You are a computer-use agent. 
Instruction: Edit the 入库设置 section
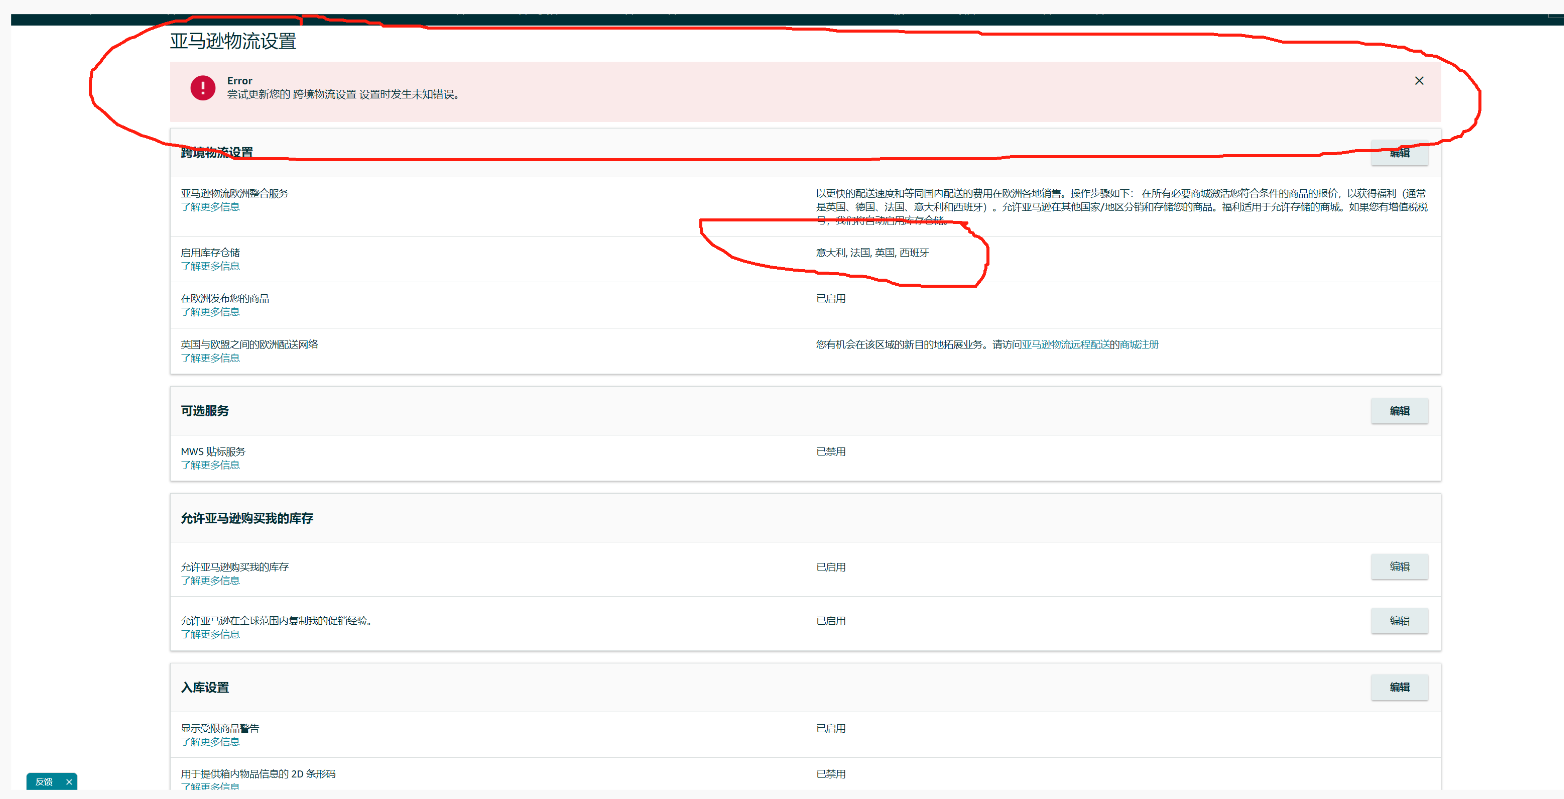coord(1399,688)
